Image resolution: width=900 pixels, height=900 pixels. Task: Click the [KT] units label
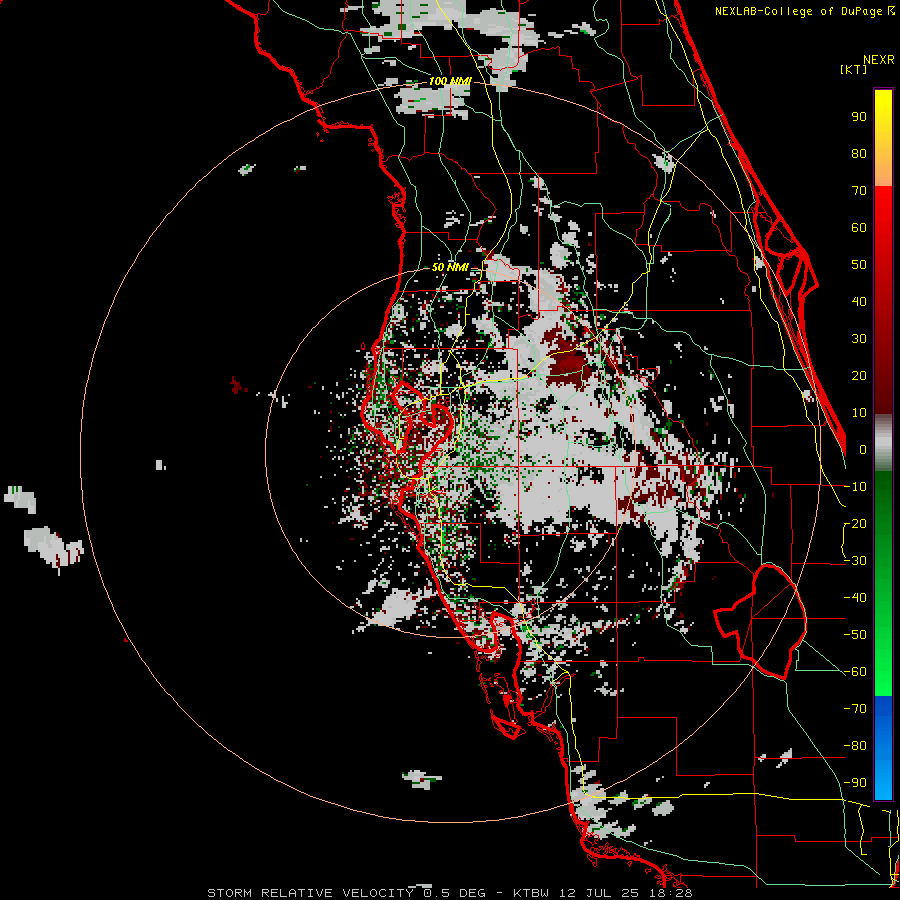tap(854, 69)
